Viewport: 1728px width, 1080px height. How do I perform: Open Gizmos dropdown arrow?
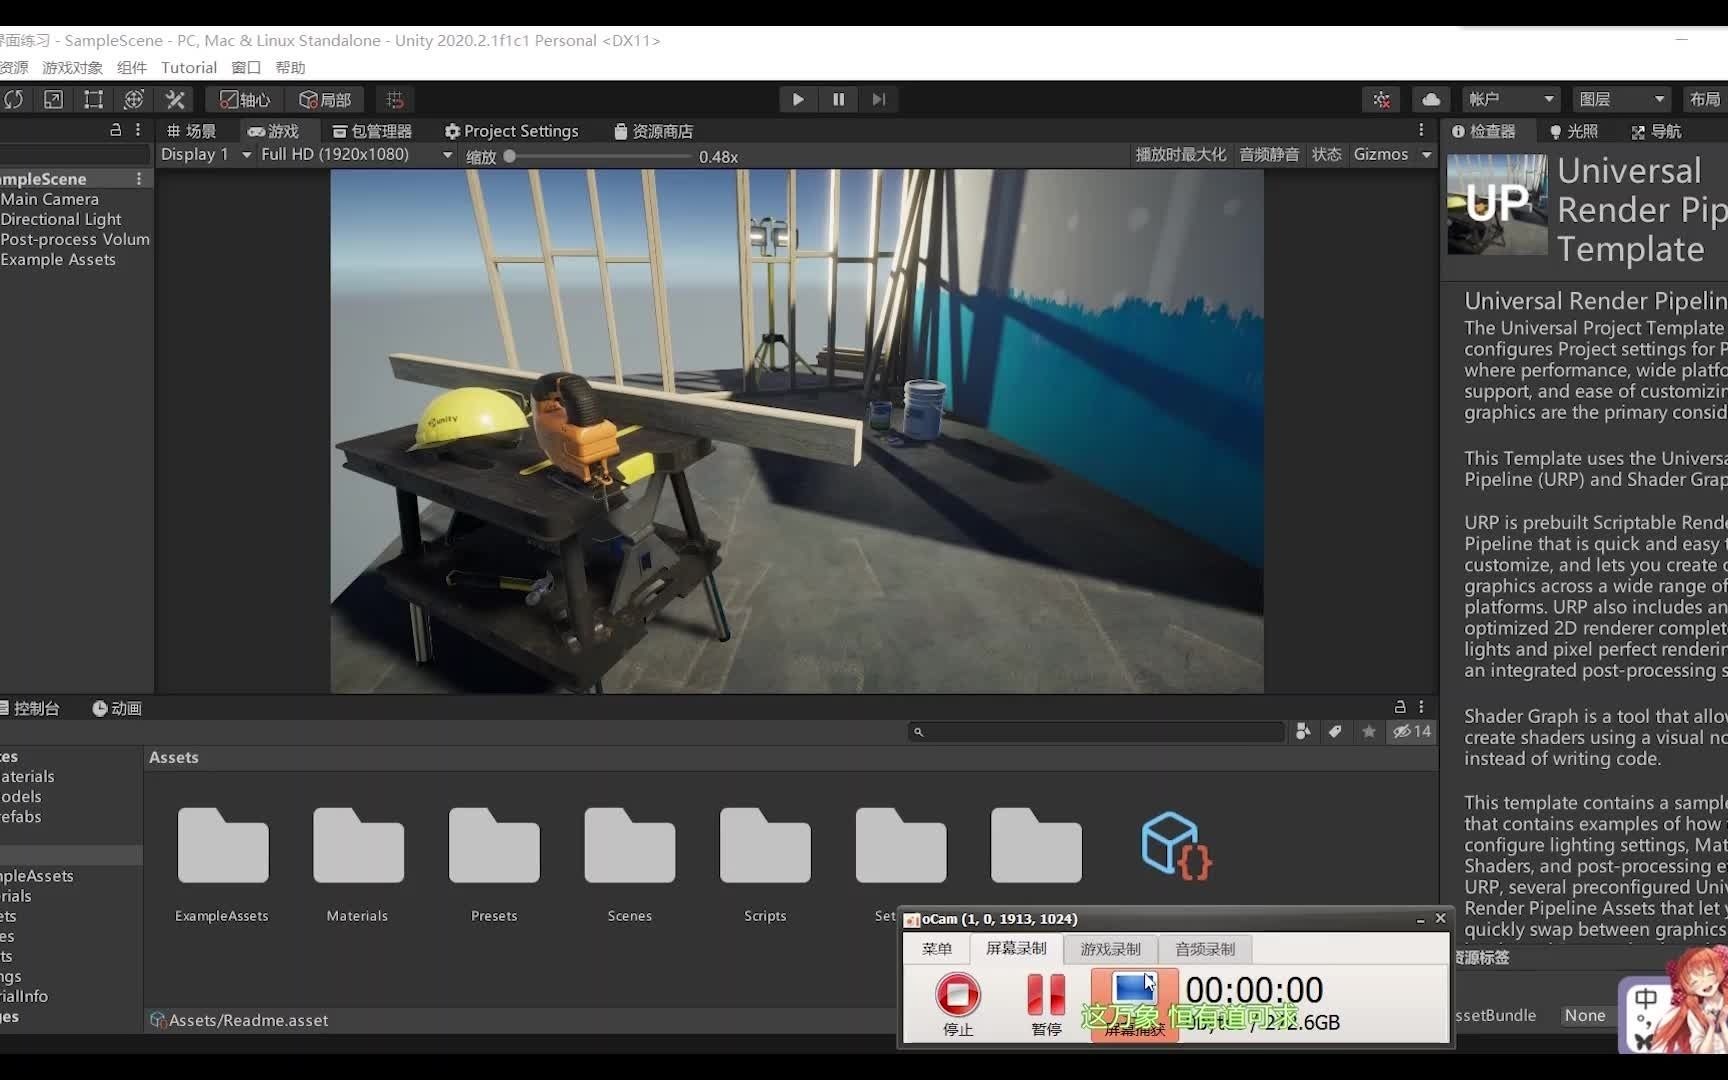coord(1426,154)
